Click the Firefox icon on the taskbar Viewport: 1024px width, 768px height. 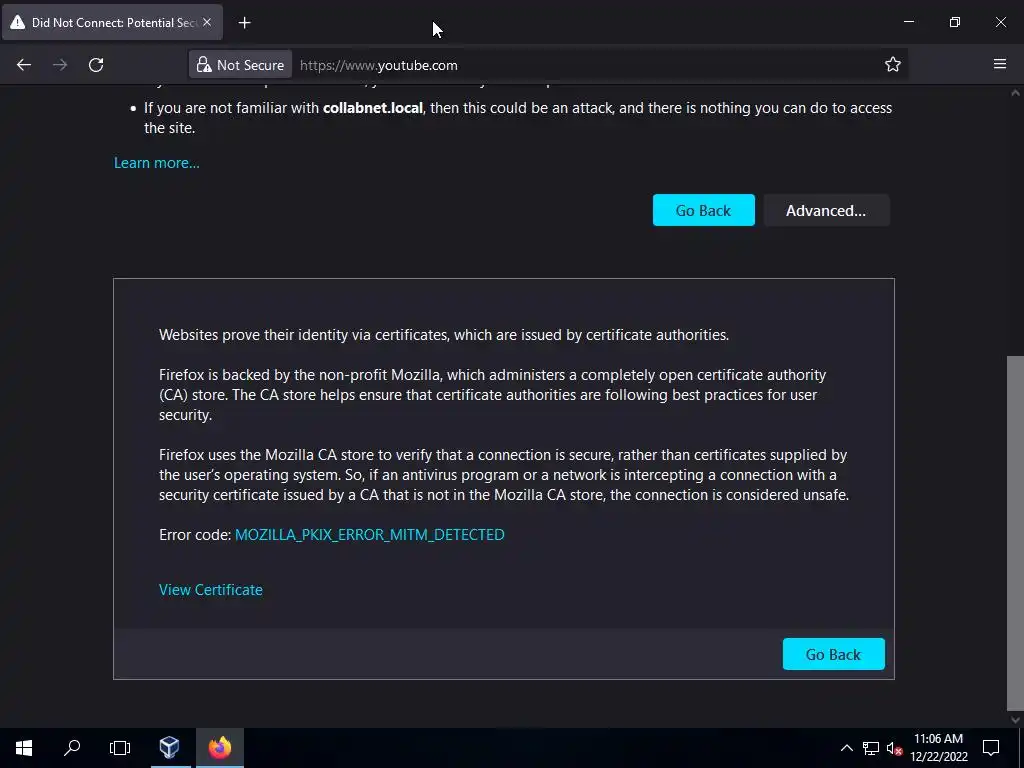pos(220,748)
